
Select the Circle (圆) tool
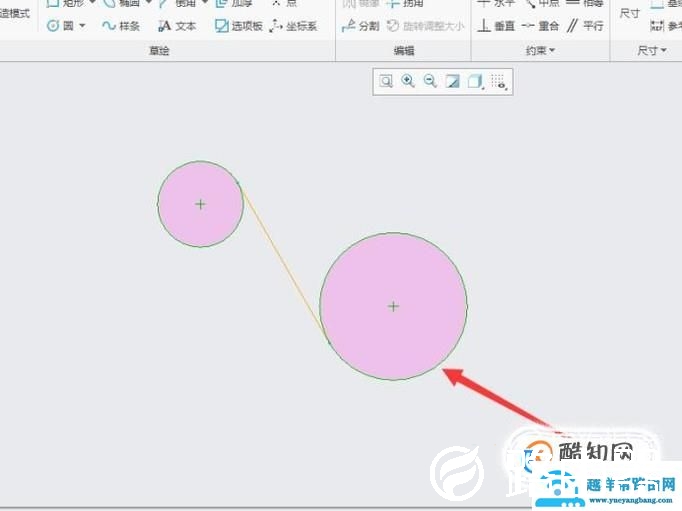coord(60,26)
